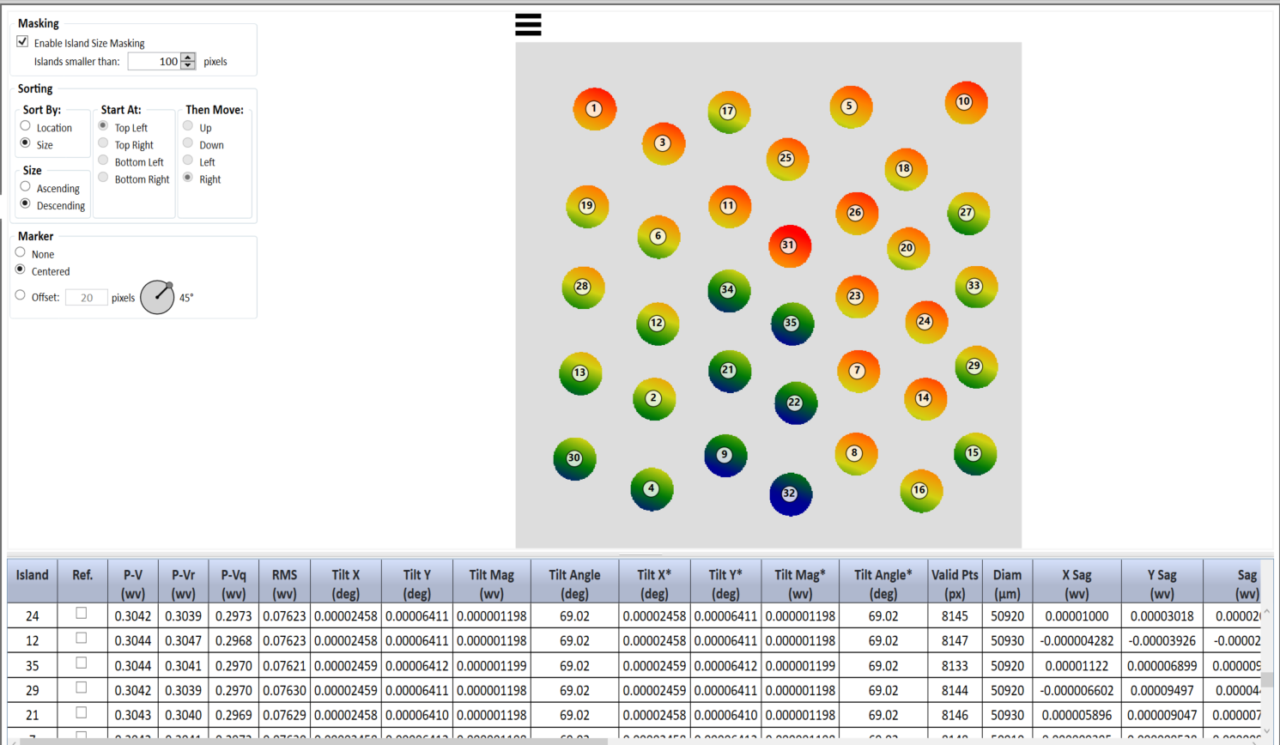Click the up arrow on the pixels spinner
Viewport: 1280px width, 745px height.
coord(186,56)
